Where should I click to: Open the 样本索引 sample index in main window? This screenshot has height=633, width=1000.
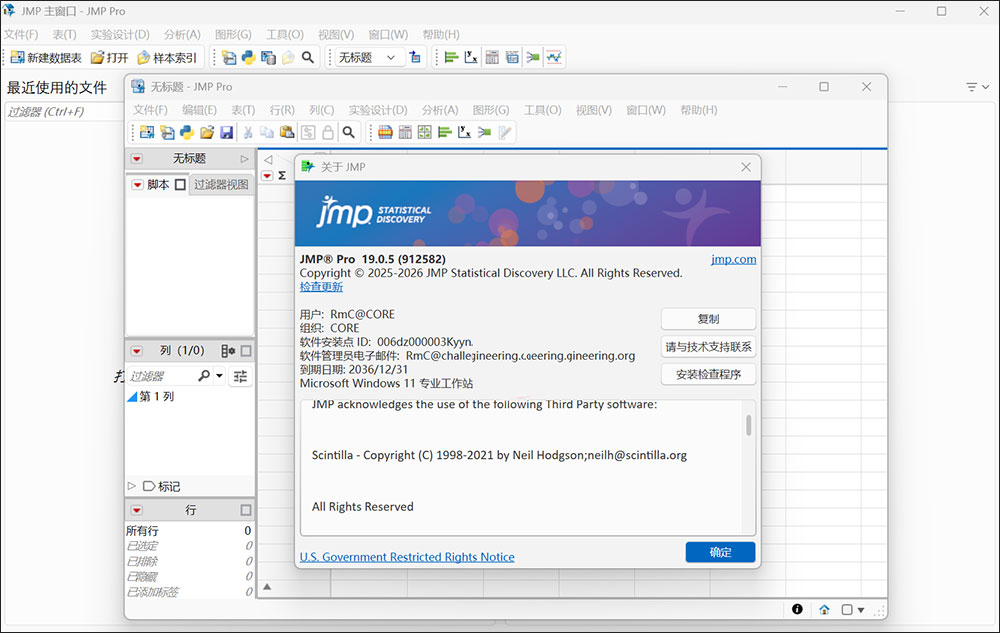pos(167,57)
